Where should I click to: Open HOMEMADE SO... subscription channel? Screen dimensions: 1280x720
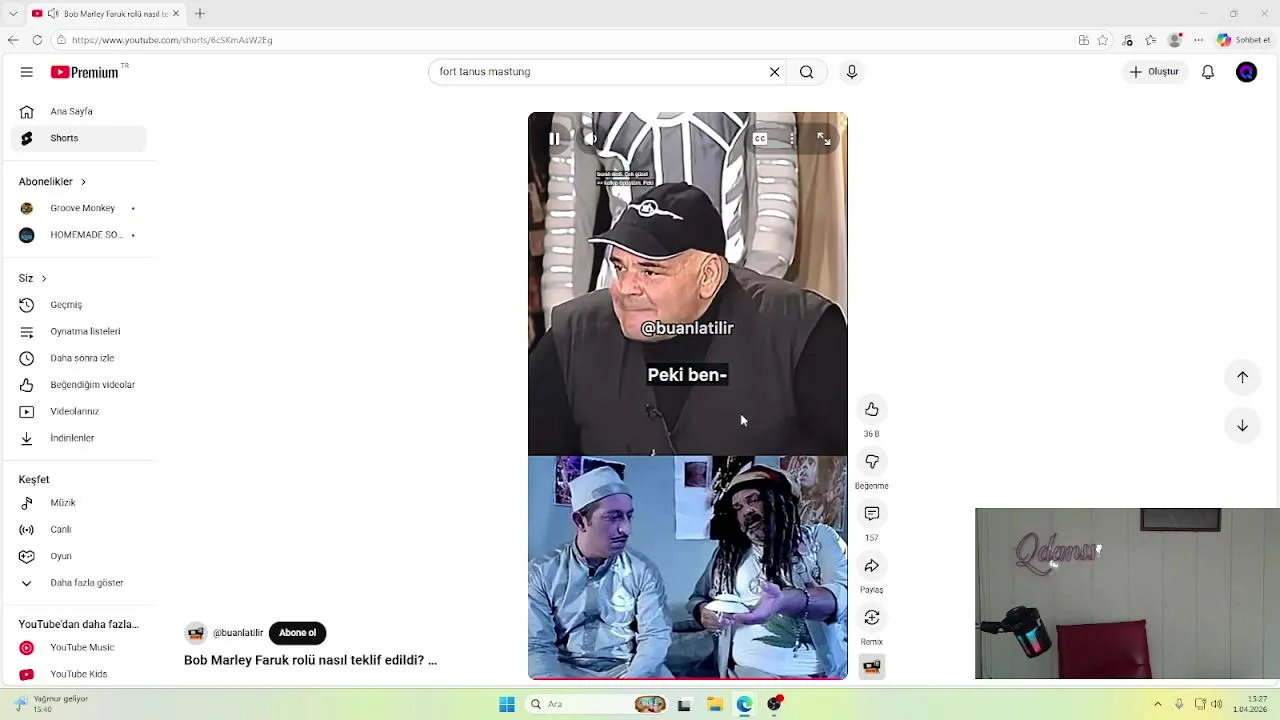pos(78,235)
